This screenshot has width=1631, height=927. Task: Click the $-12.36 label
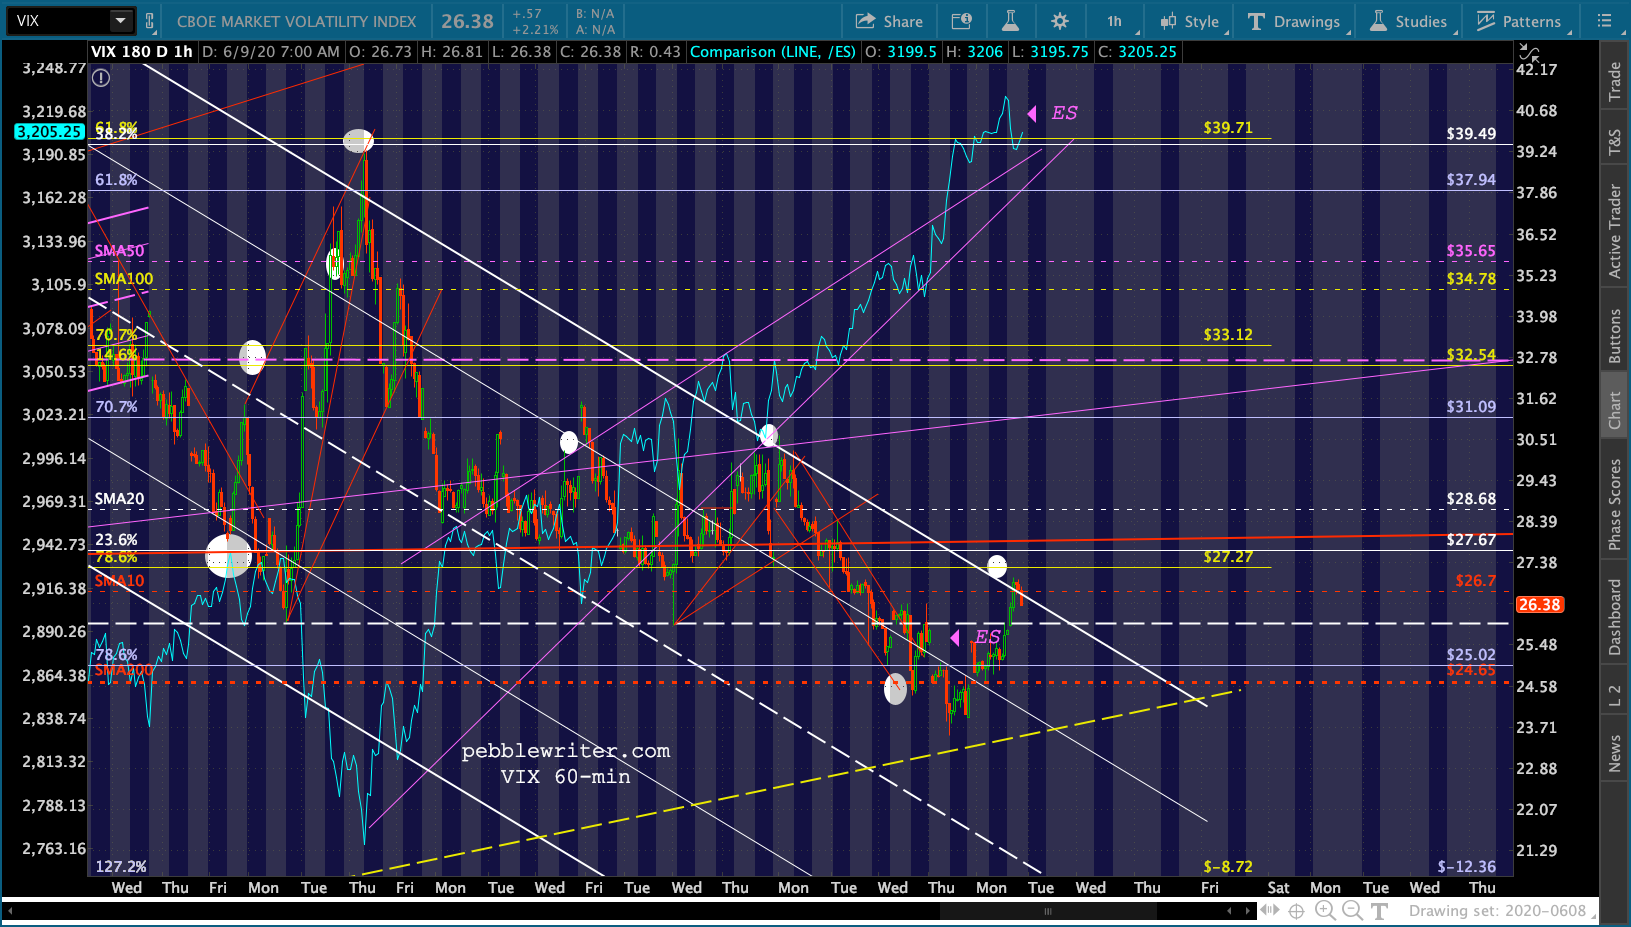[x=1467, y=867]
